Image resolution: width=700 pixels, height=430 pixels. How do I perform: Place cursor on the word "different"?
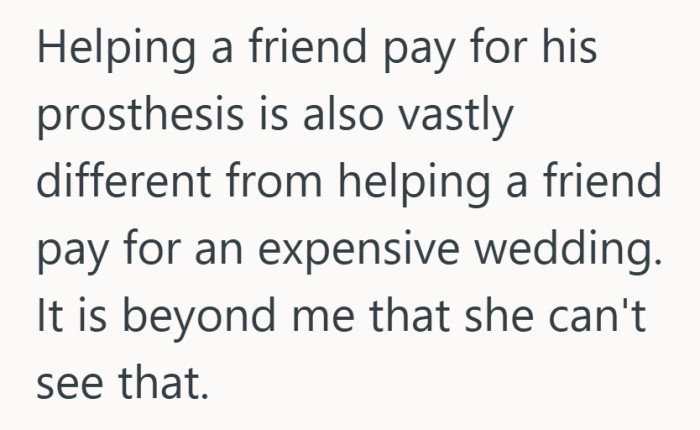pyautogui.click(x=124, y=180)
